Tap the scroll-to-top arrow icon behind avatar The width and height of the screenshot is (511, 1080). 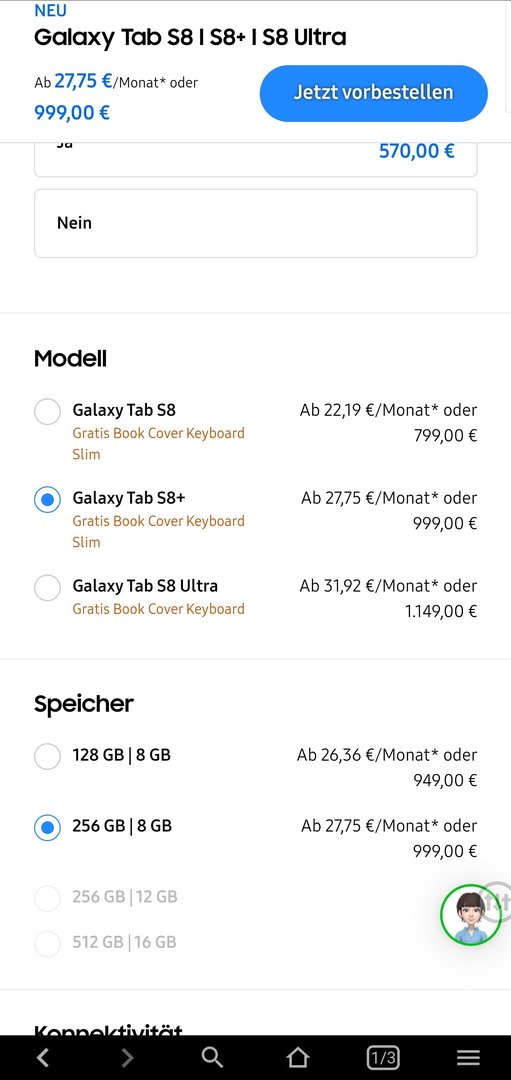coord(500,902)
